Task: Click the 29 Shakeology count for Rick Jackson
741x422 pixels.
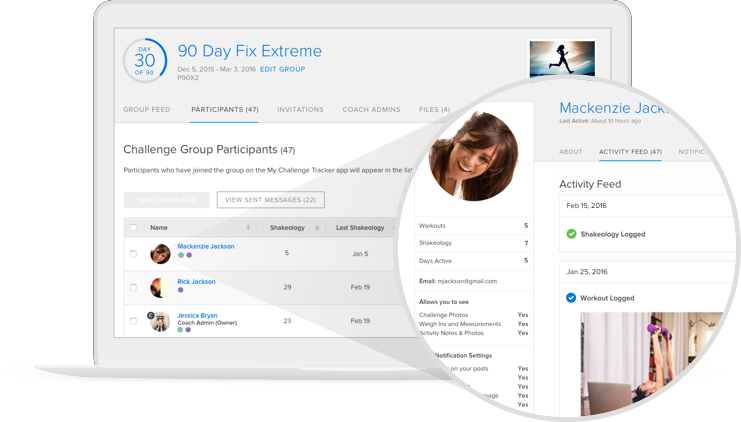Action: coord(287,287)
